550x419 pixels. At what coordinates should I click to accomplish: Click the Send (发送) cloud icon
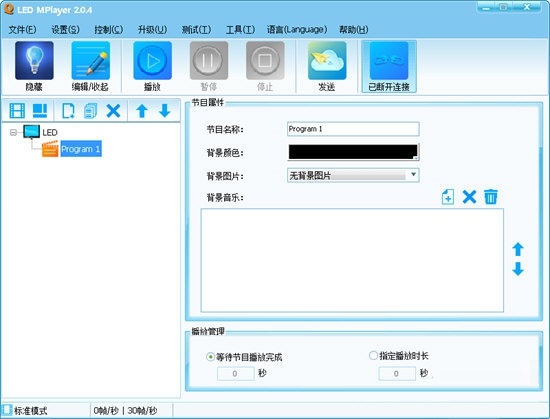tap(327, 61)
